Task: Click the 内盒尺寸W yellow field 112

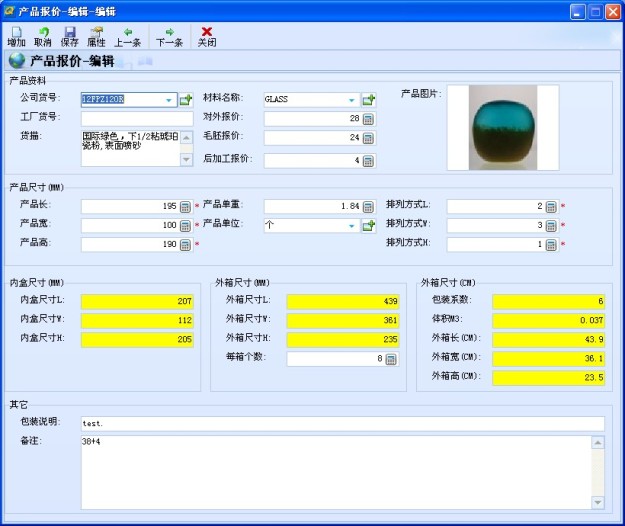Action: click(137, 321)
